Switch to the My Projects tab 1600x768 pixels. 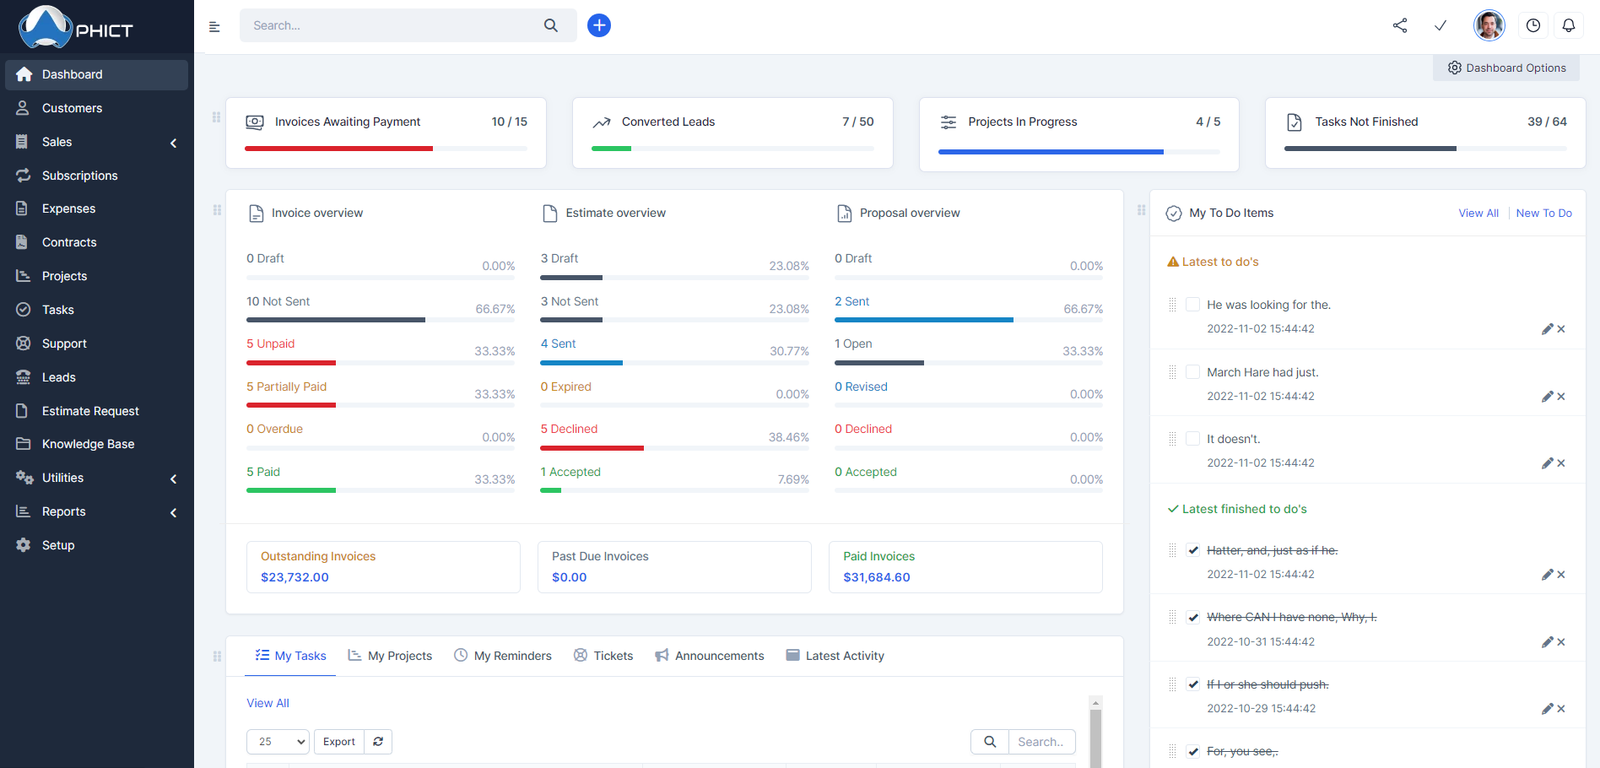click(x=390, y=656)
